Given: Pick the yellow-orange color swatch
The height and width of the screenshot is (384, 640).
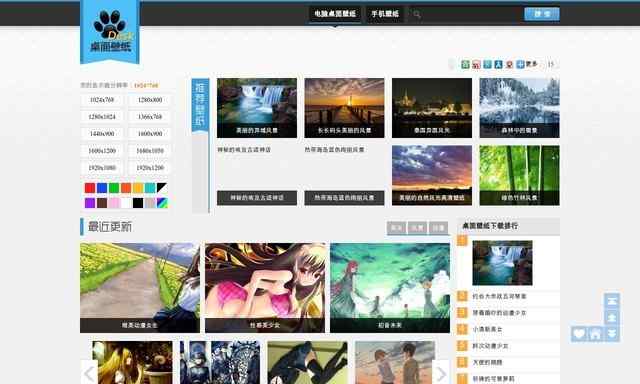Looking at the screenshot, I should point(138,188).
